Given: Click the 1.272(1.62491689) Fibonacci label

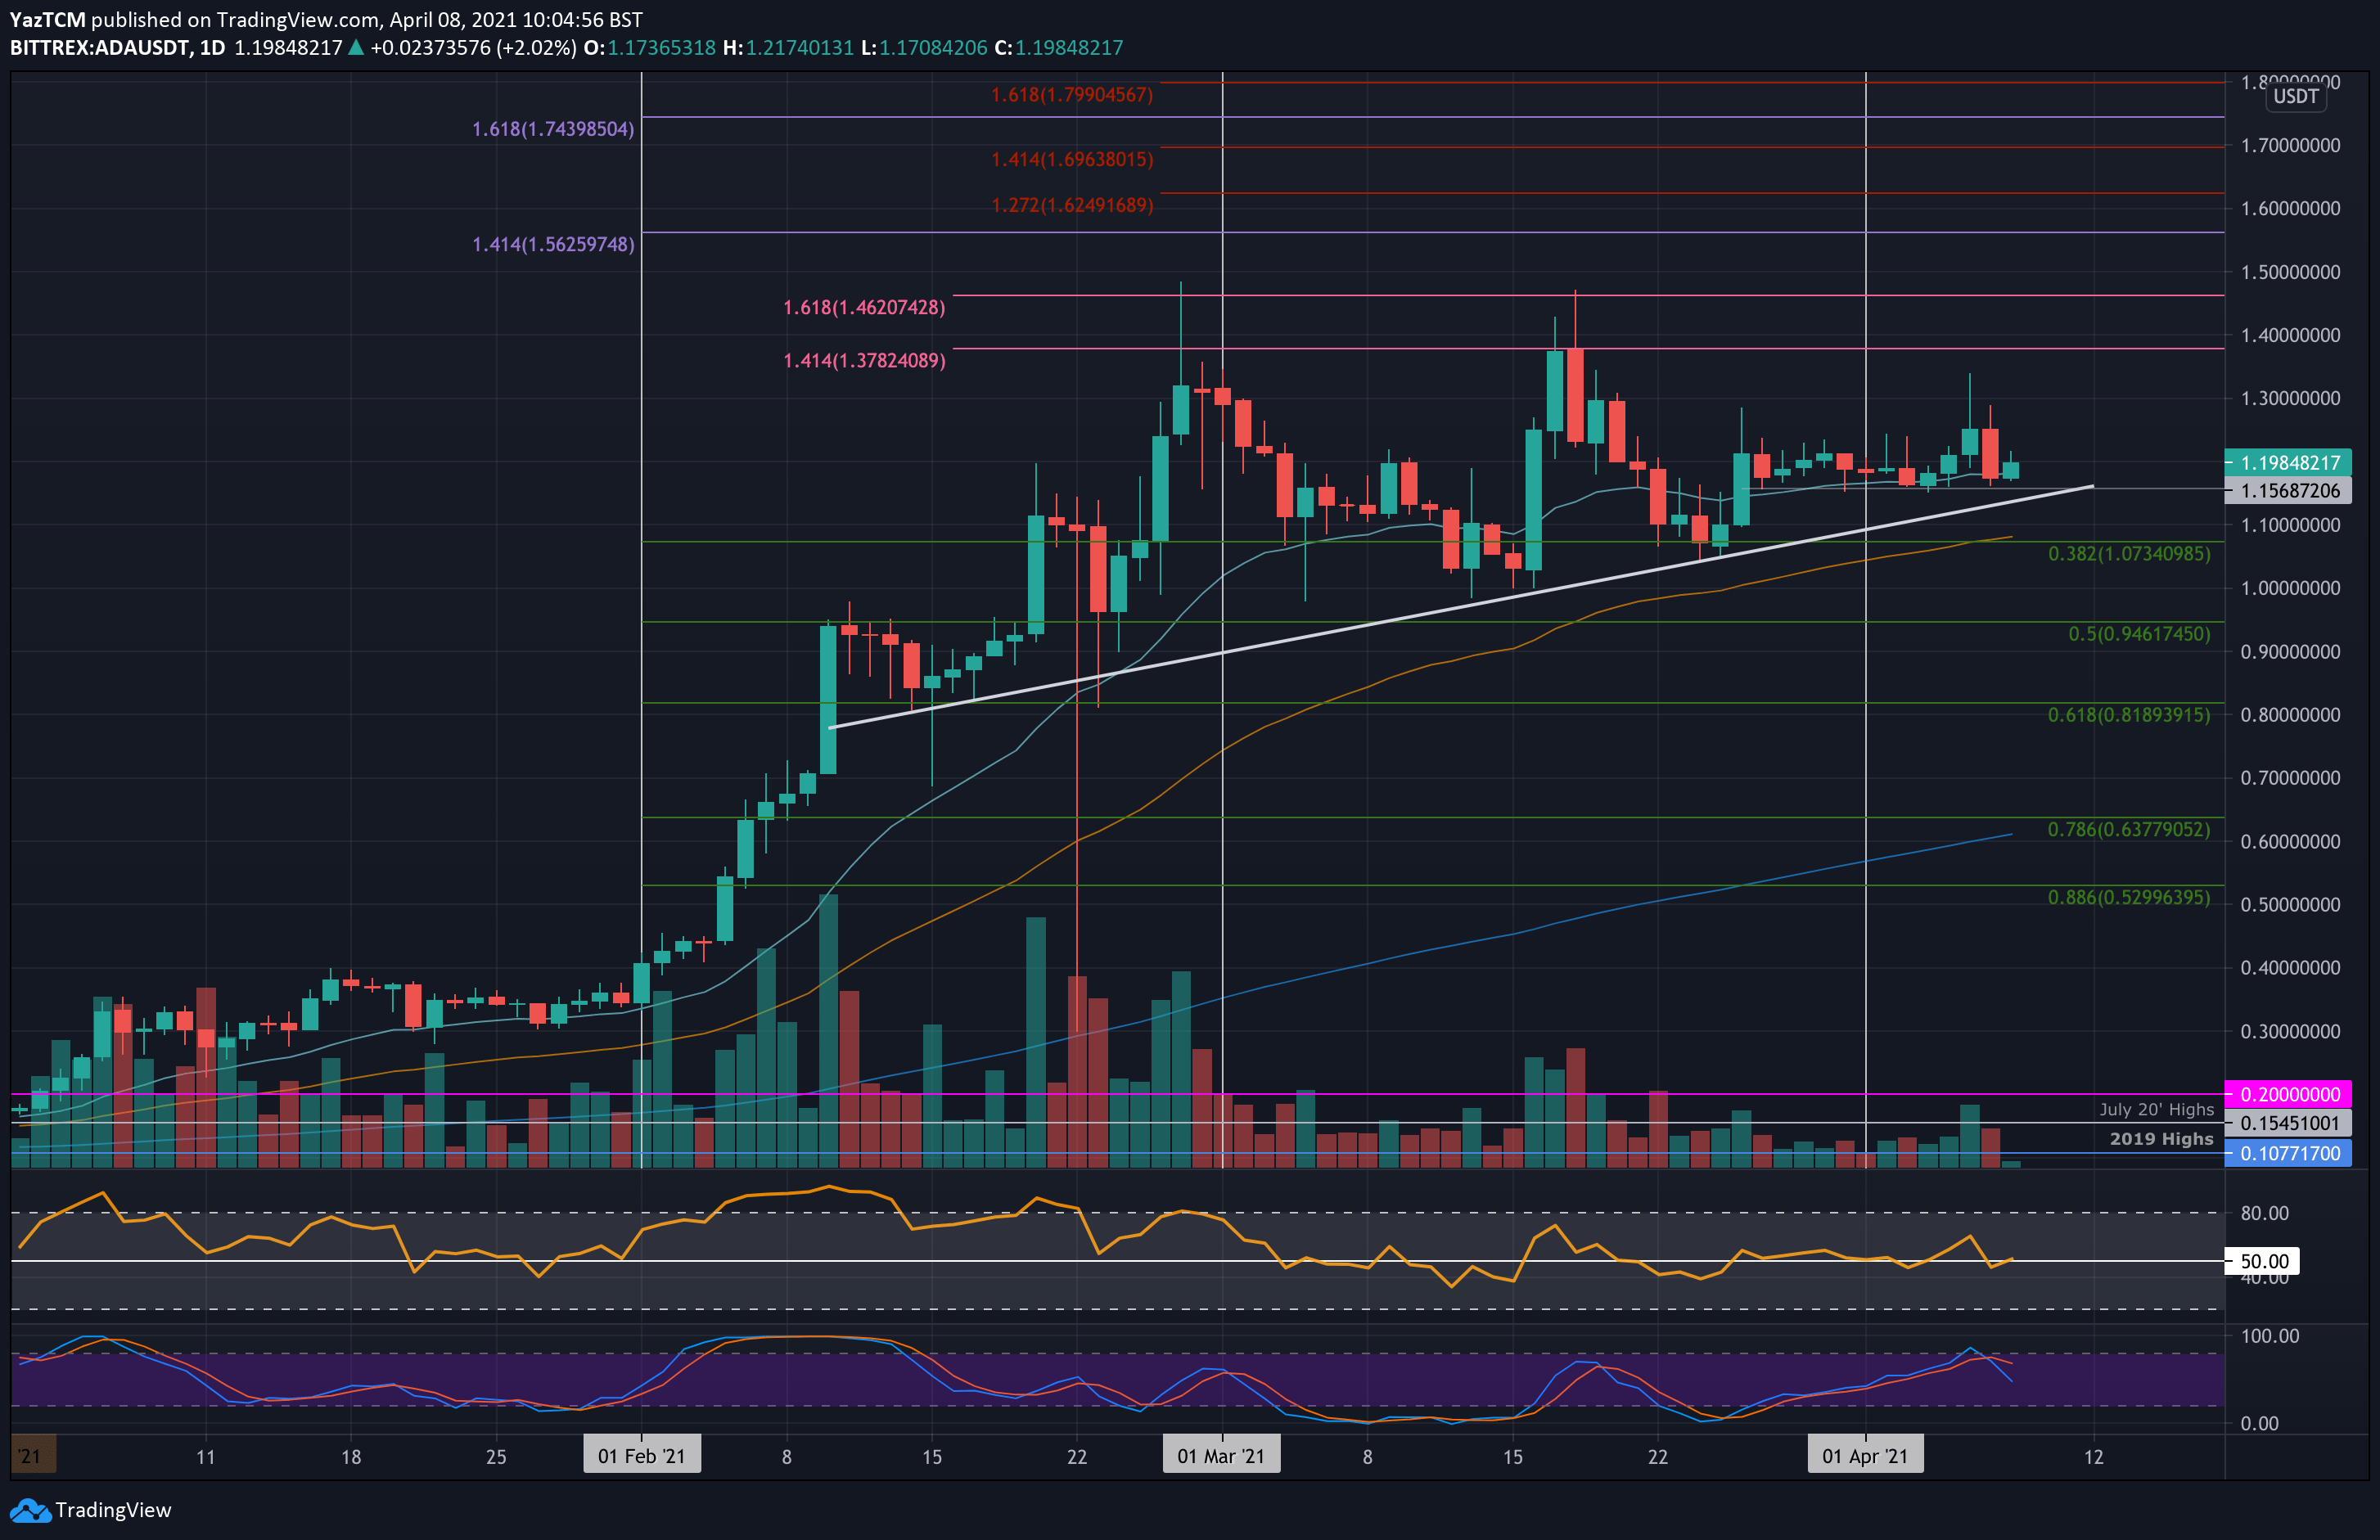Looking at the screenshot, I should coord(1072,205).
